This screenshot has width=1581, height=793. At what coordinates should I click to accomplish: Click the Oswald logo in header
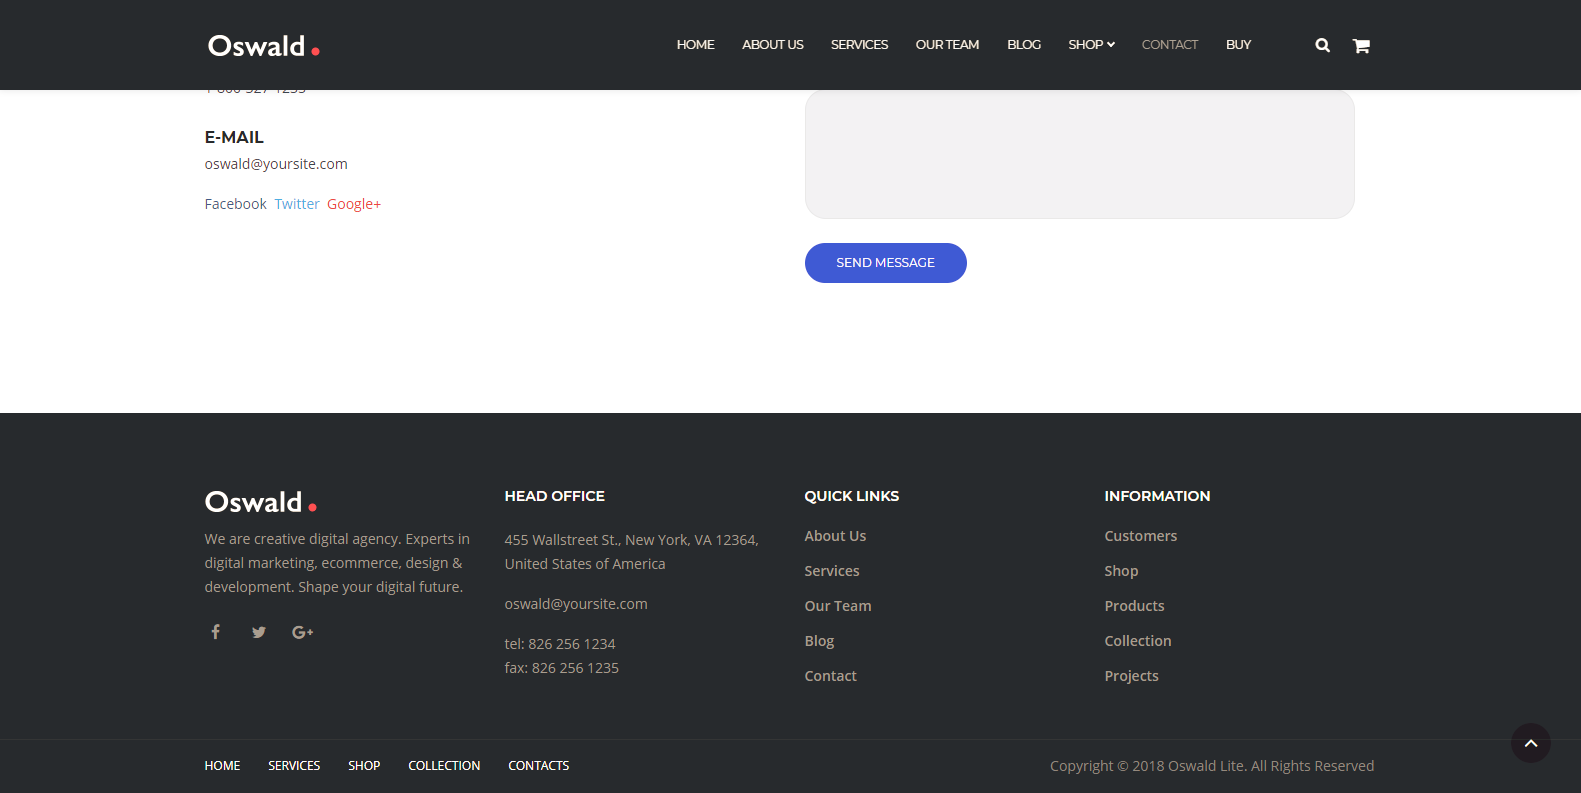click(x=263, y=46)
